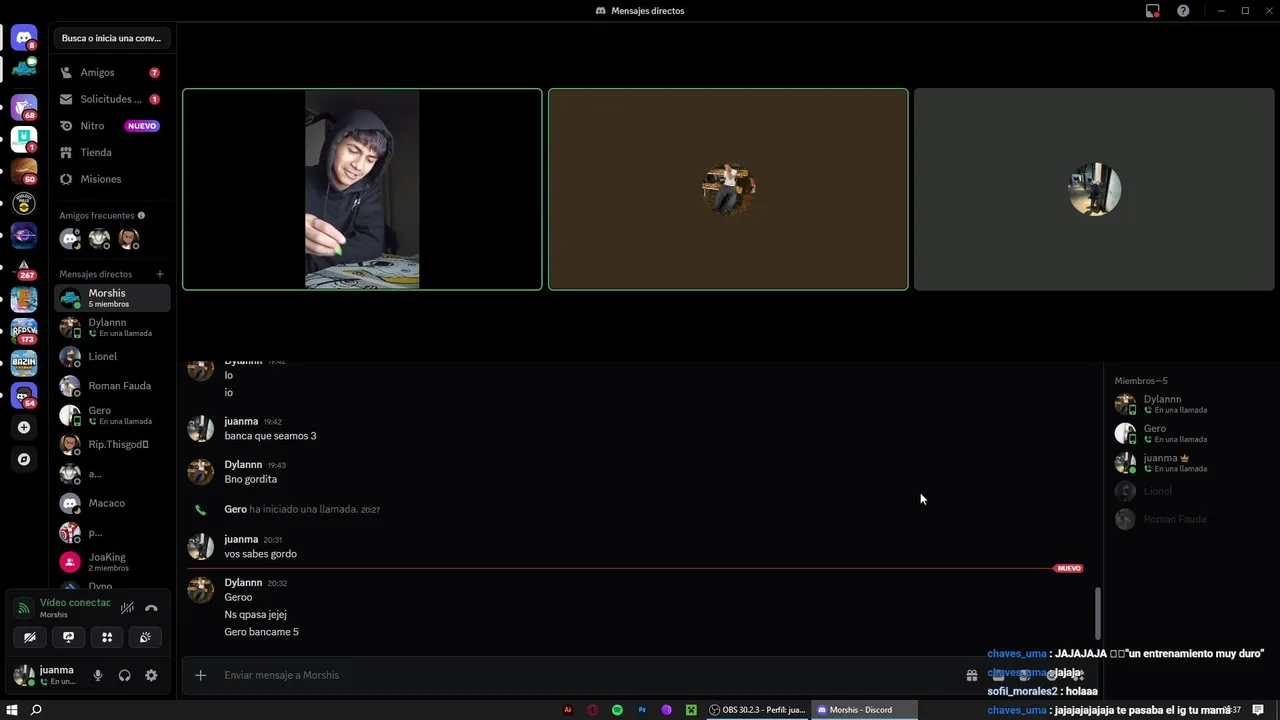1280x720 pixels.
Task: Mute the microphone in user panel
Action: coord(98,675)
